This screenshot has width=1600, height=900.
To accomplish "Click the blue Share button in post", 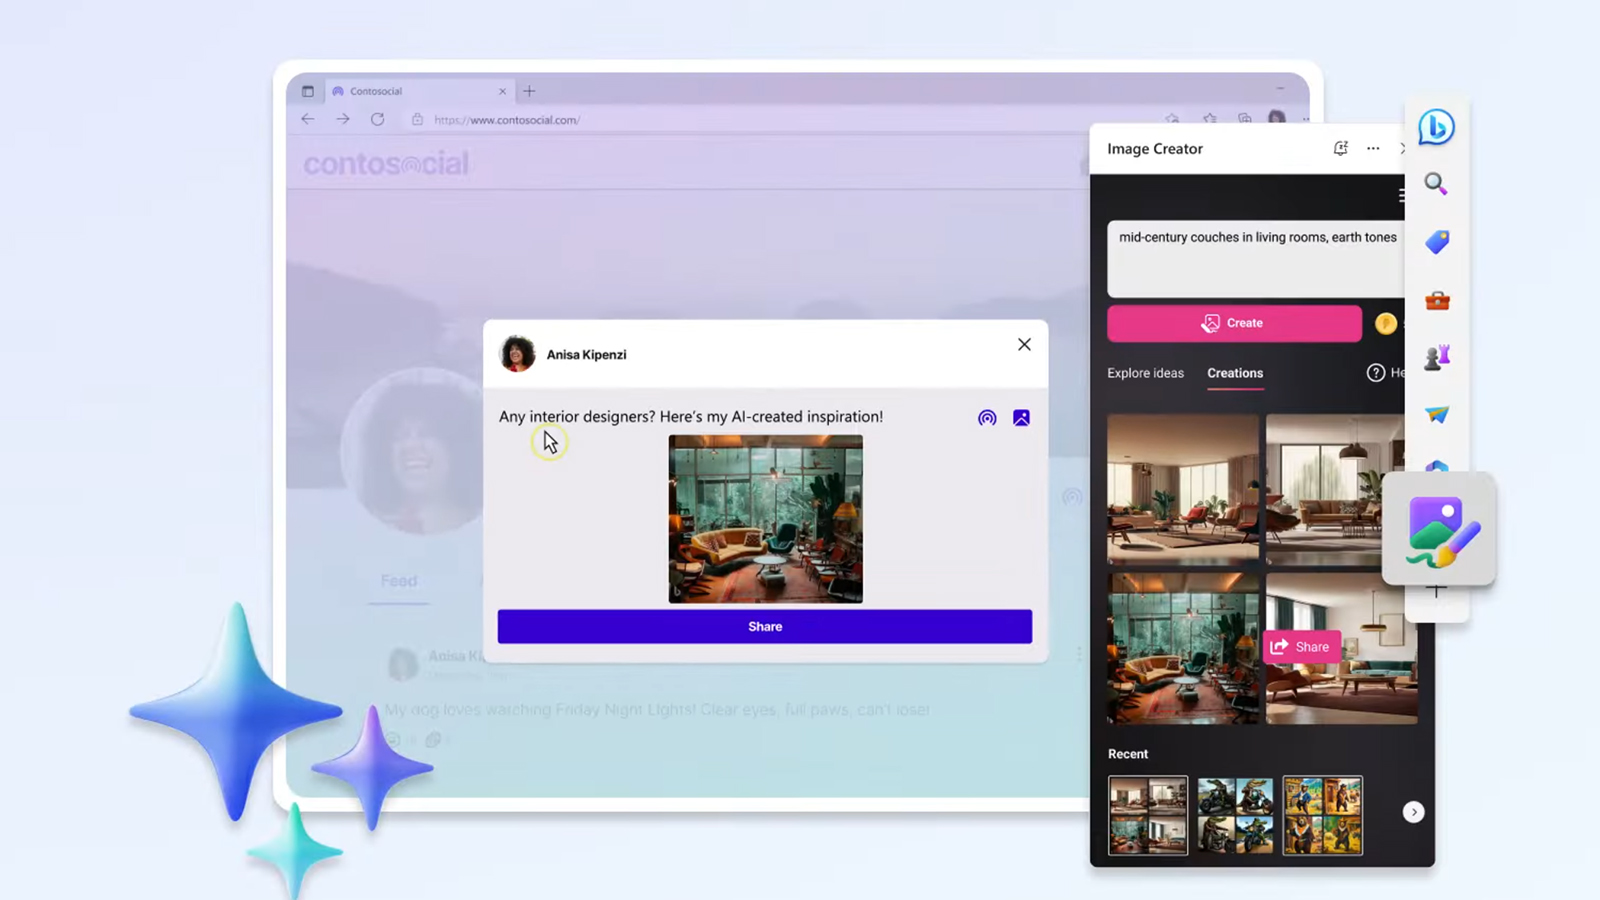I will pos(765,627).
